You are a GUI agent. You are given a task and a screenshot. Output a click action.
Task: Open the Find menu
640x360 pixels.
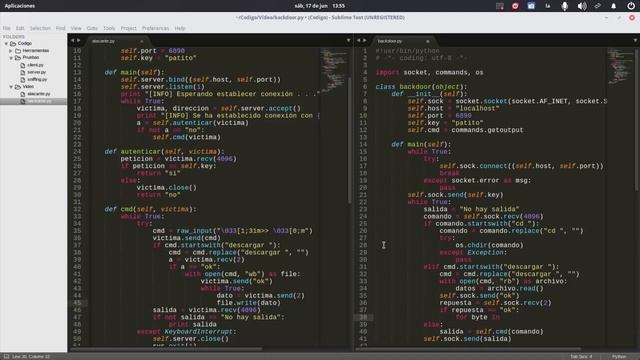(x=60, y=28)
